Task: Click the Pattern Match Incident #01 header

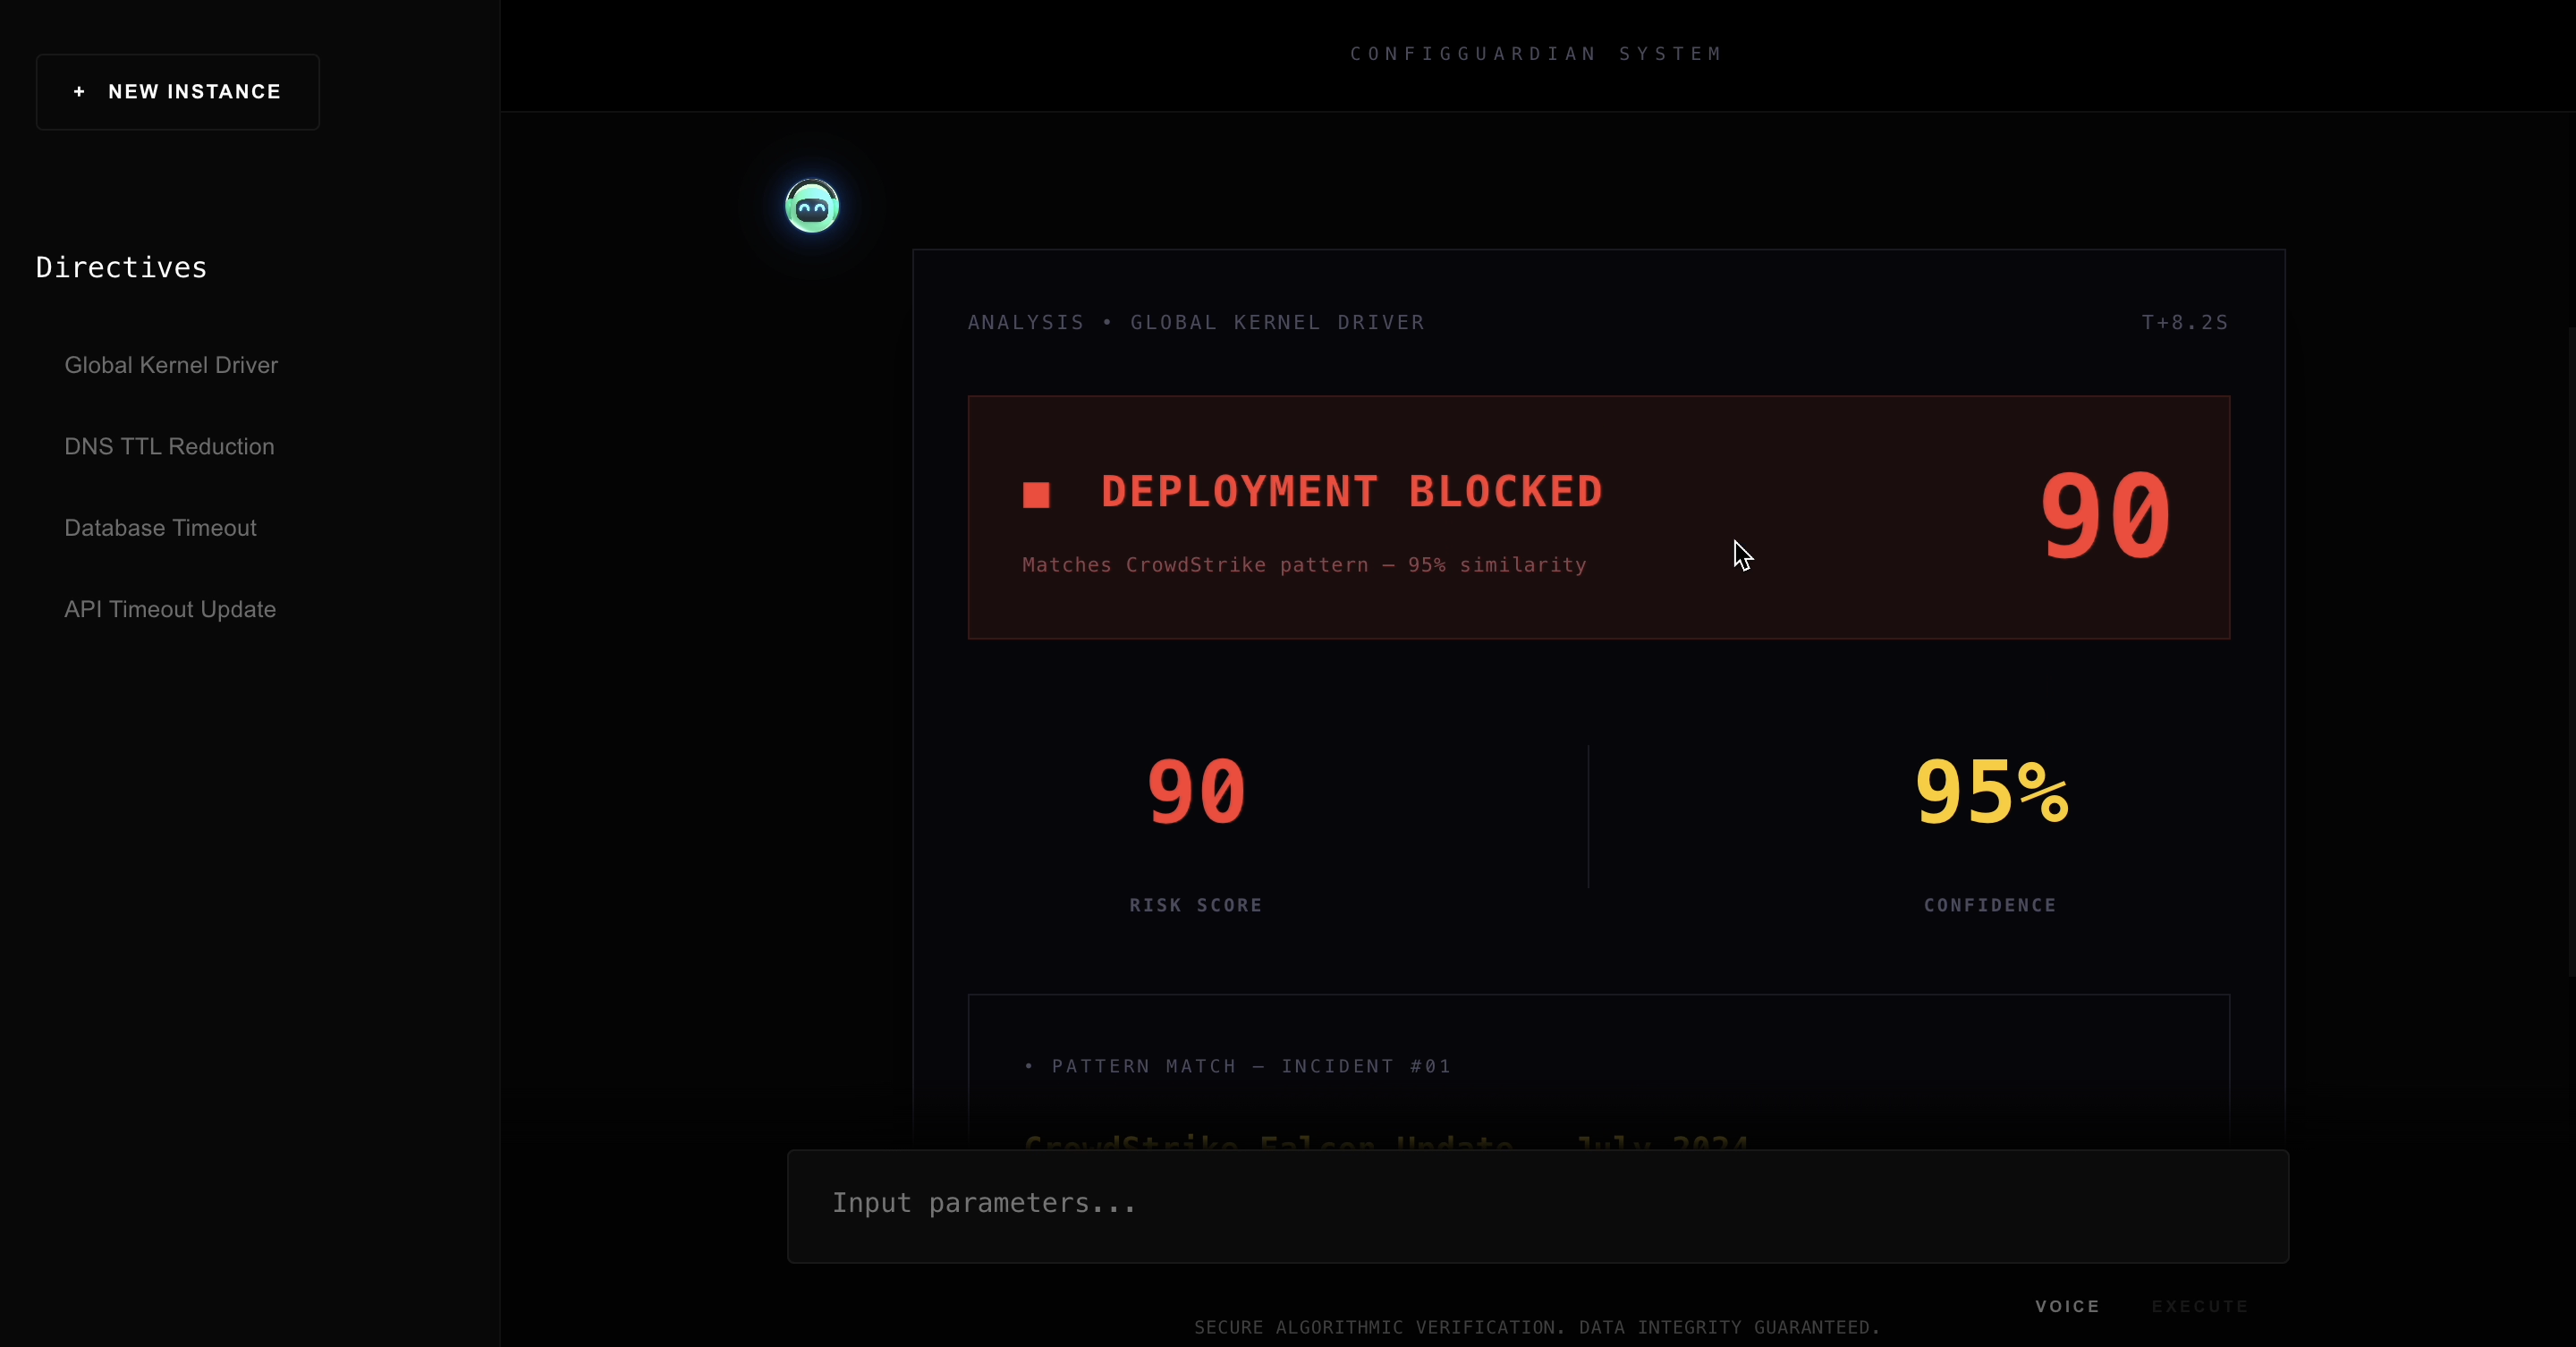Action: tap(1238, 1066)
